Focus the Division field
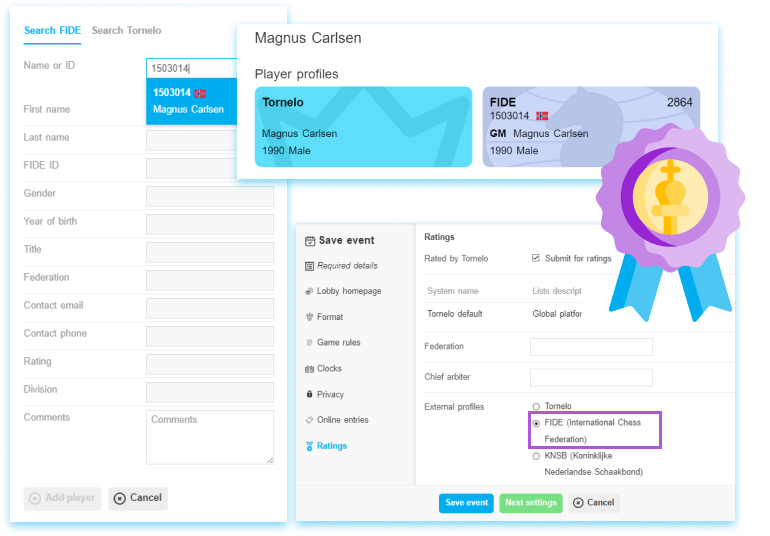This screenshot has width=770, height=536. coord(210,393)
